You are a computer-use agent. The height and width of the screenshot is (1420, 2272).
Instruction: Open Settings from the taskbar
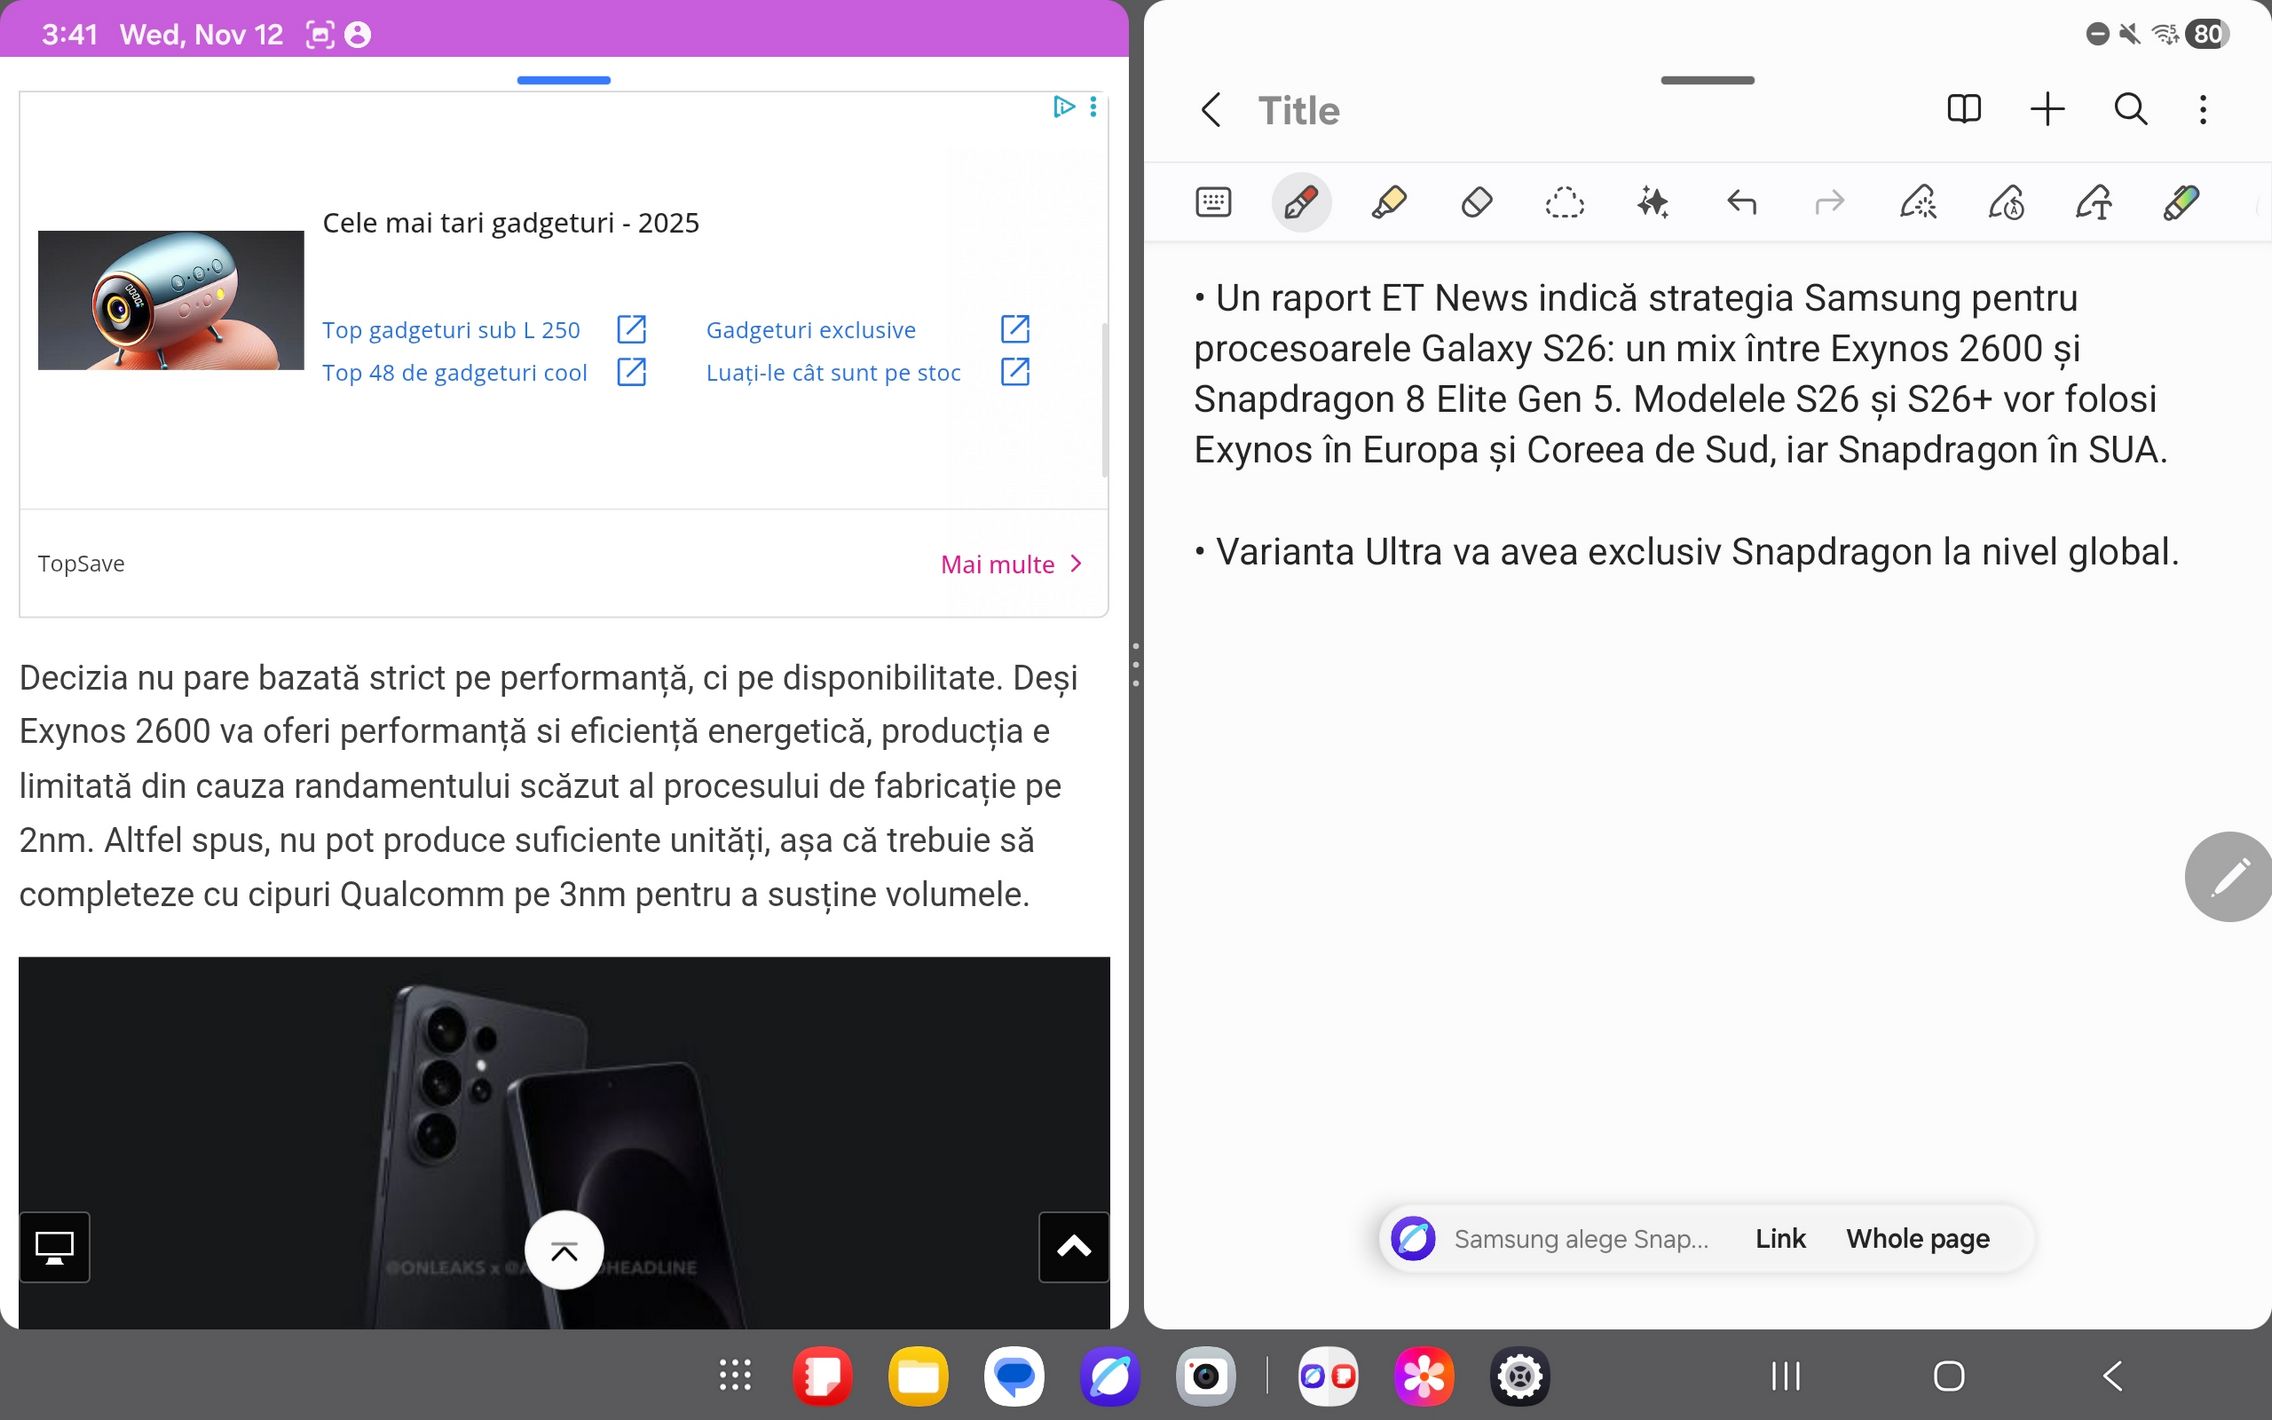pyautogui.click(x=1519, y=1377)
